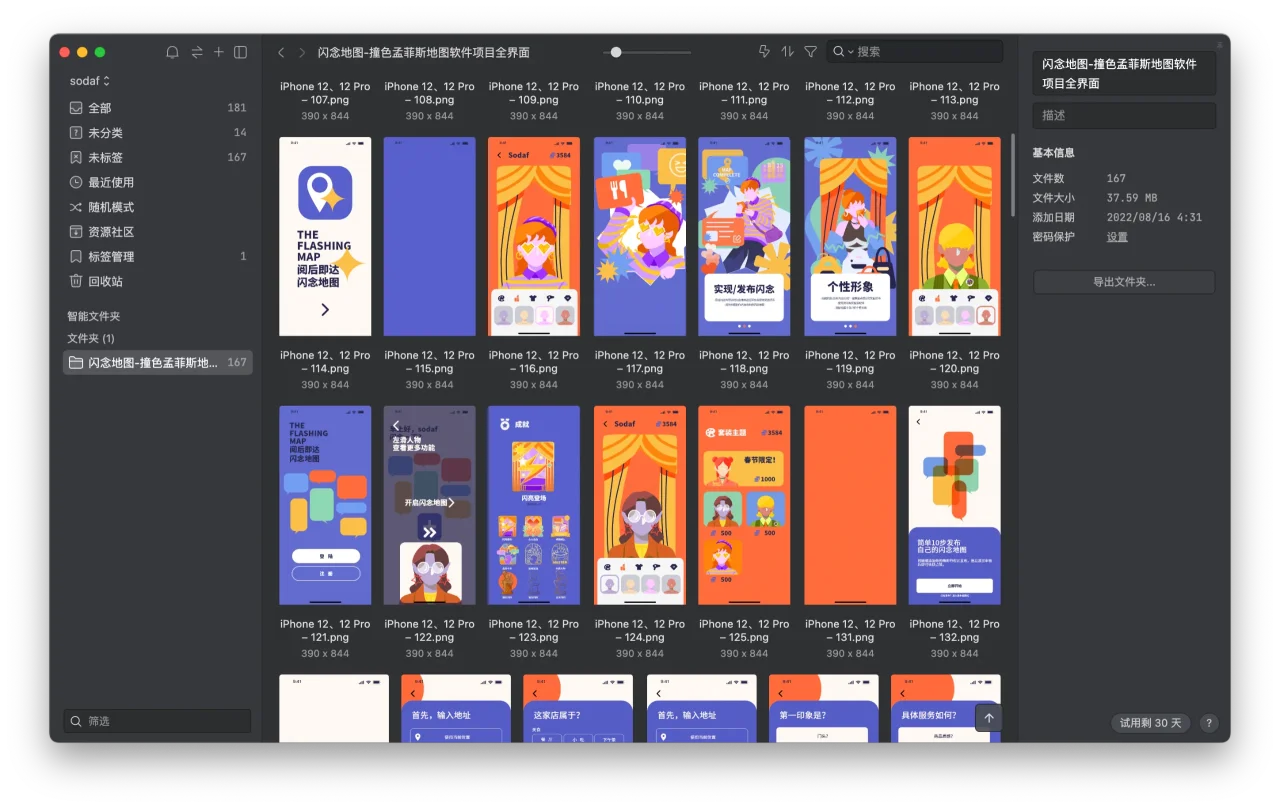Click the grid vertical scrollbar
1280x808 pixels.
tap(1012, 175)
